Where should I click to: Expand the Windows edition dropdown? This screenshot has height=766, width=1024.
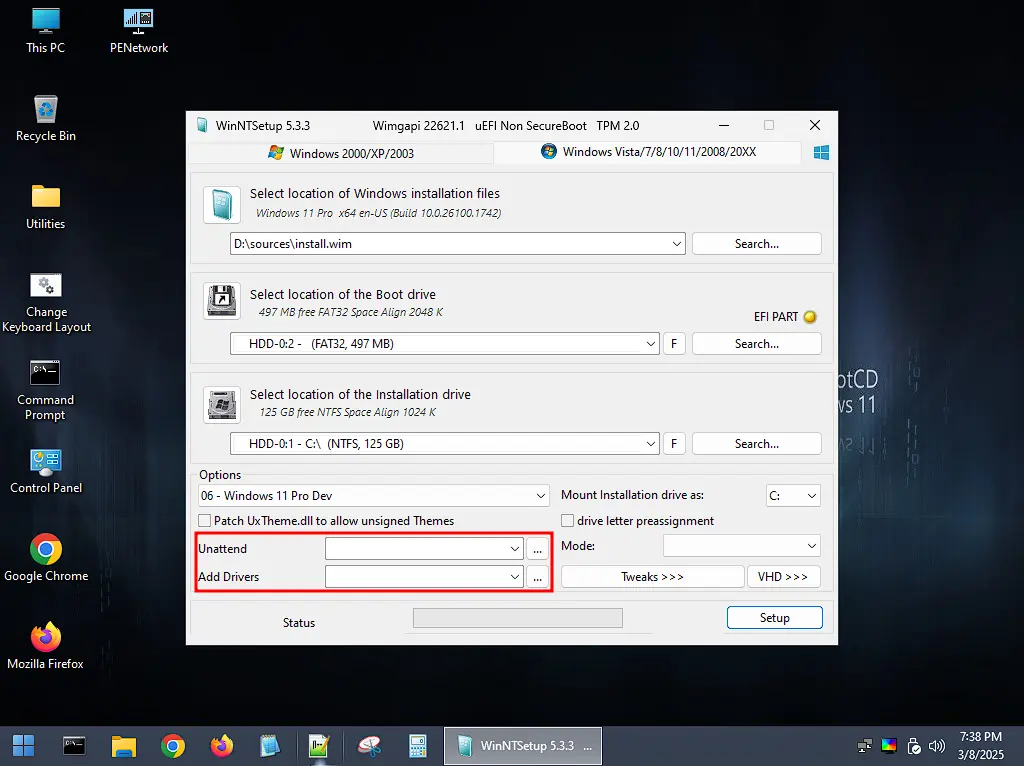pos(374,496)
